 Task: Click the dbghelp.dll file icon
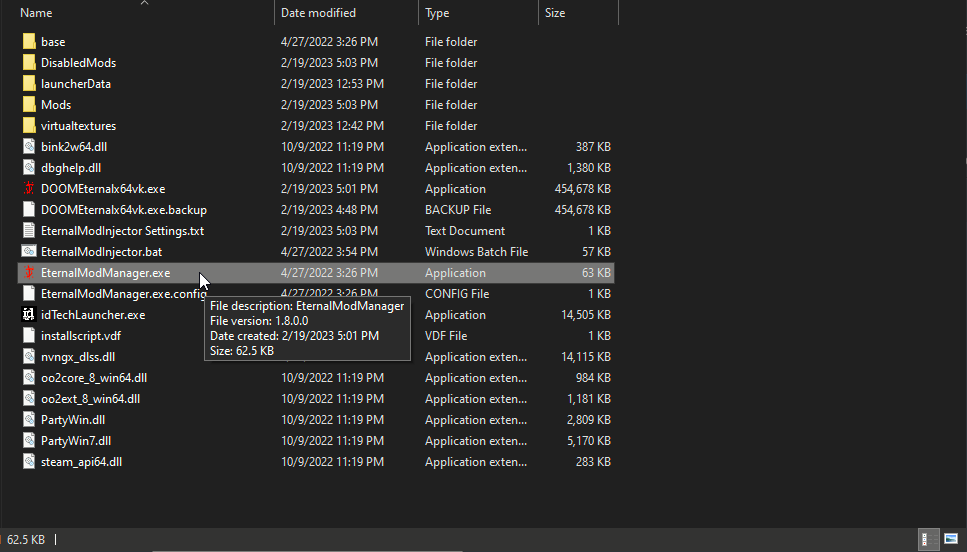(28, 168)
